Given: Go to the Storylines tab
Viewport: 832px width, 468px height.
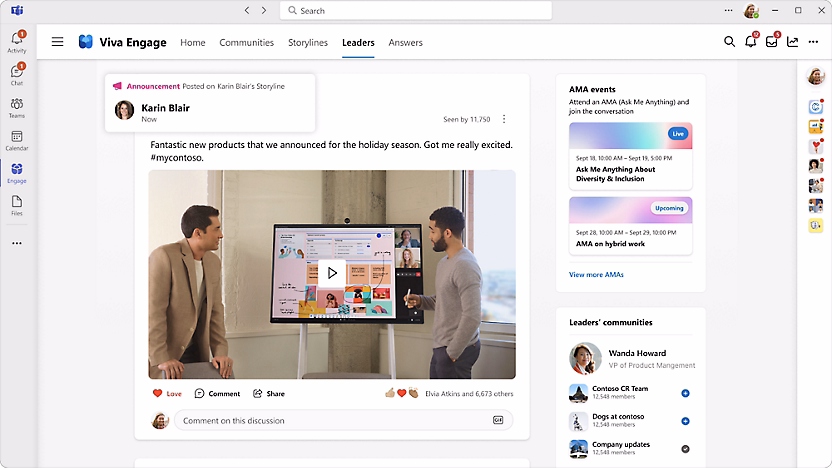Looking at the screenshot, I should click(308, 42).
